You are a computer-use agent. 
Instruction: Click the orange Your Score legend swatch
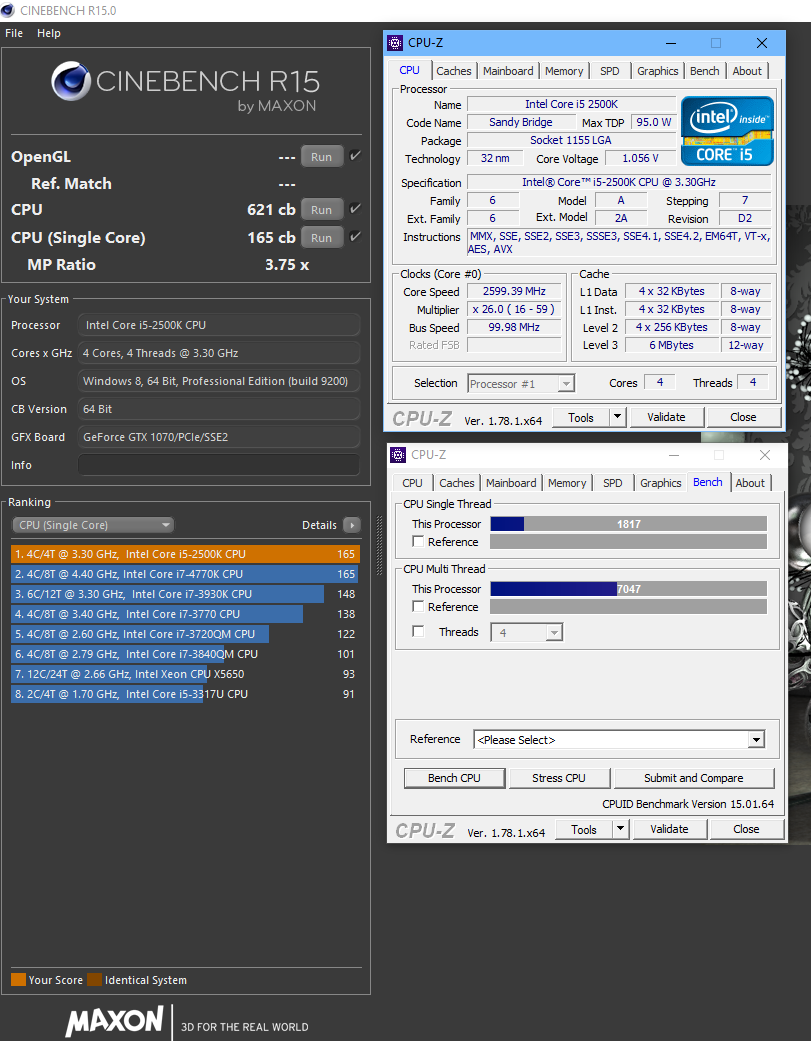19,980
